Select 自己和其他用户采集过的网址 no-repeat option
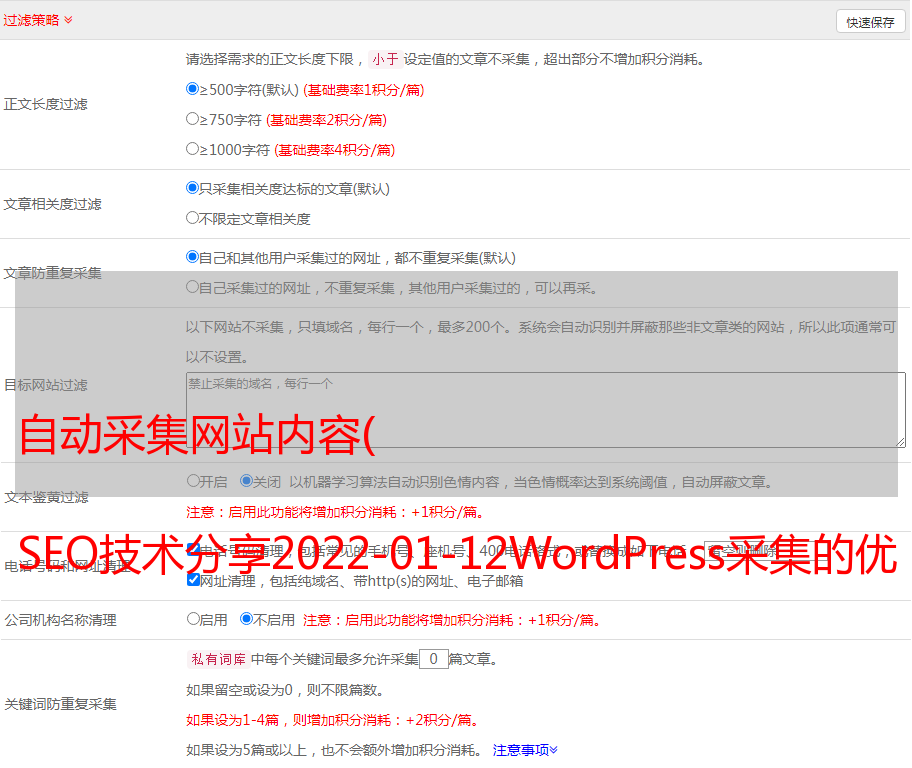Viewport: 912px width, 768px height. coord(193,257)
